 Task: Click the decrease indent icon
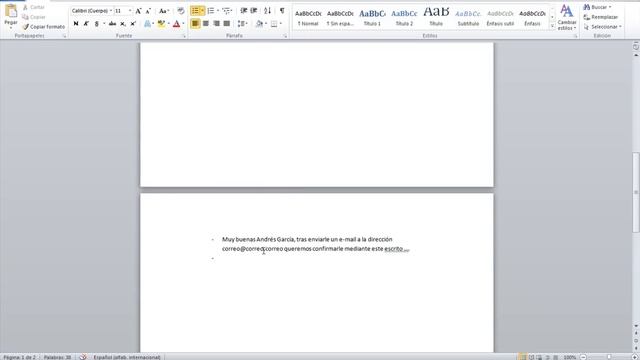point(244,11)
